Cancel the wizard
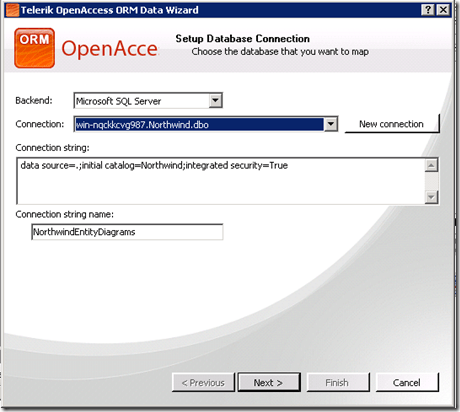 point(407,382)
